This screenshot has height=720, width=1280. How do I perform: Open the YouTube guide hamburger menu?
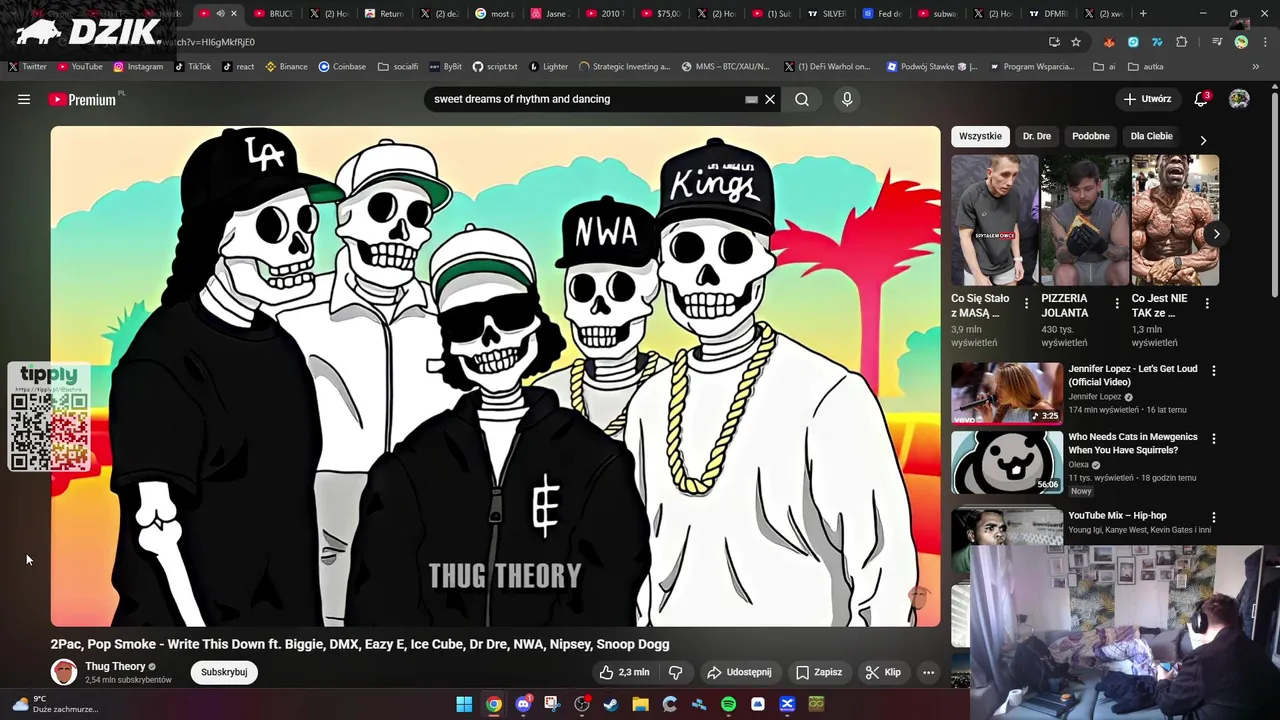pos(24,99)
